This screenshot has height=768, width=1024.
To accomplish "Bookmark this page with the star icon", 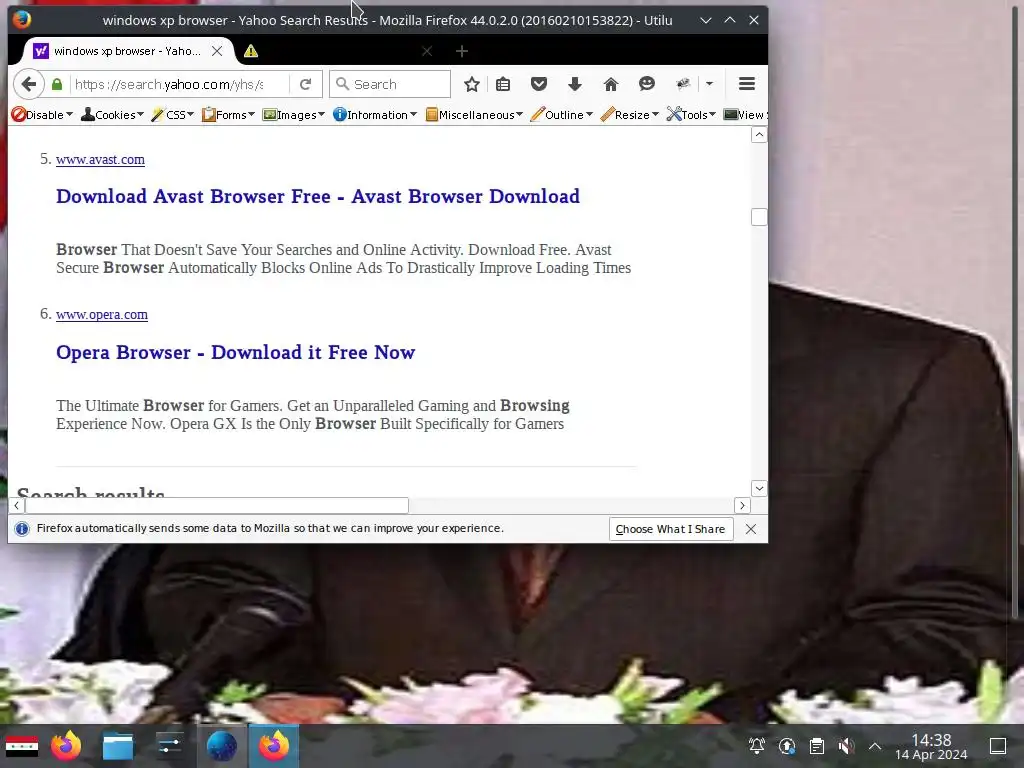I will (472, 84).
